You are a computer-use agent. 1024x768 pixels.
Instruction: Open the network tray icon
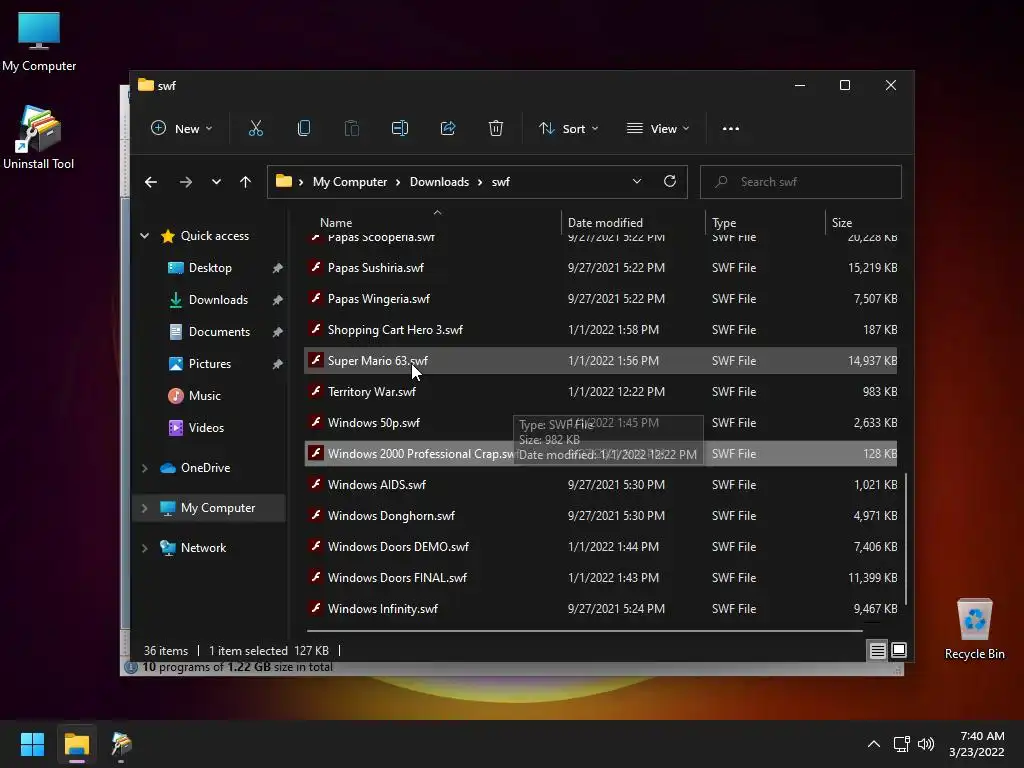[x=902, y=744]
